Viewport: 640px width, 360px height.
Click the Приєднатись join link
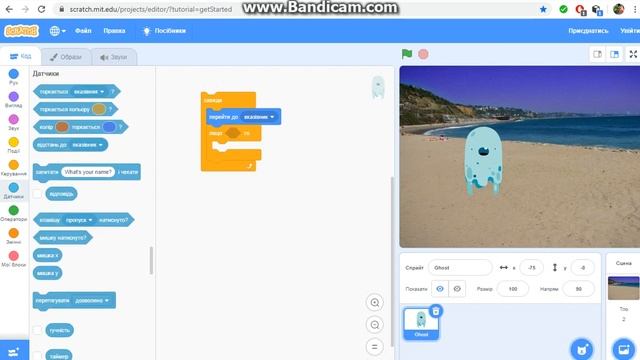click(x=588, y=31)
